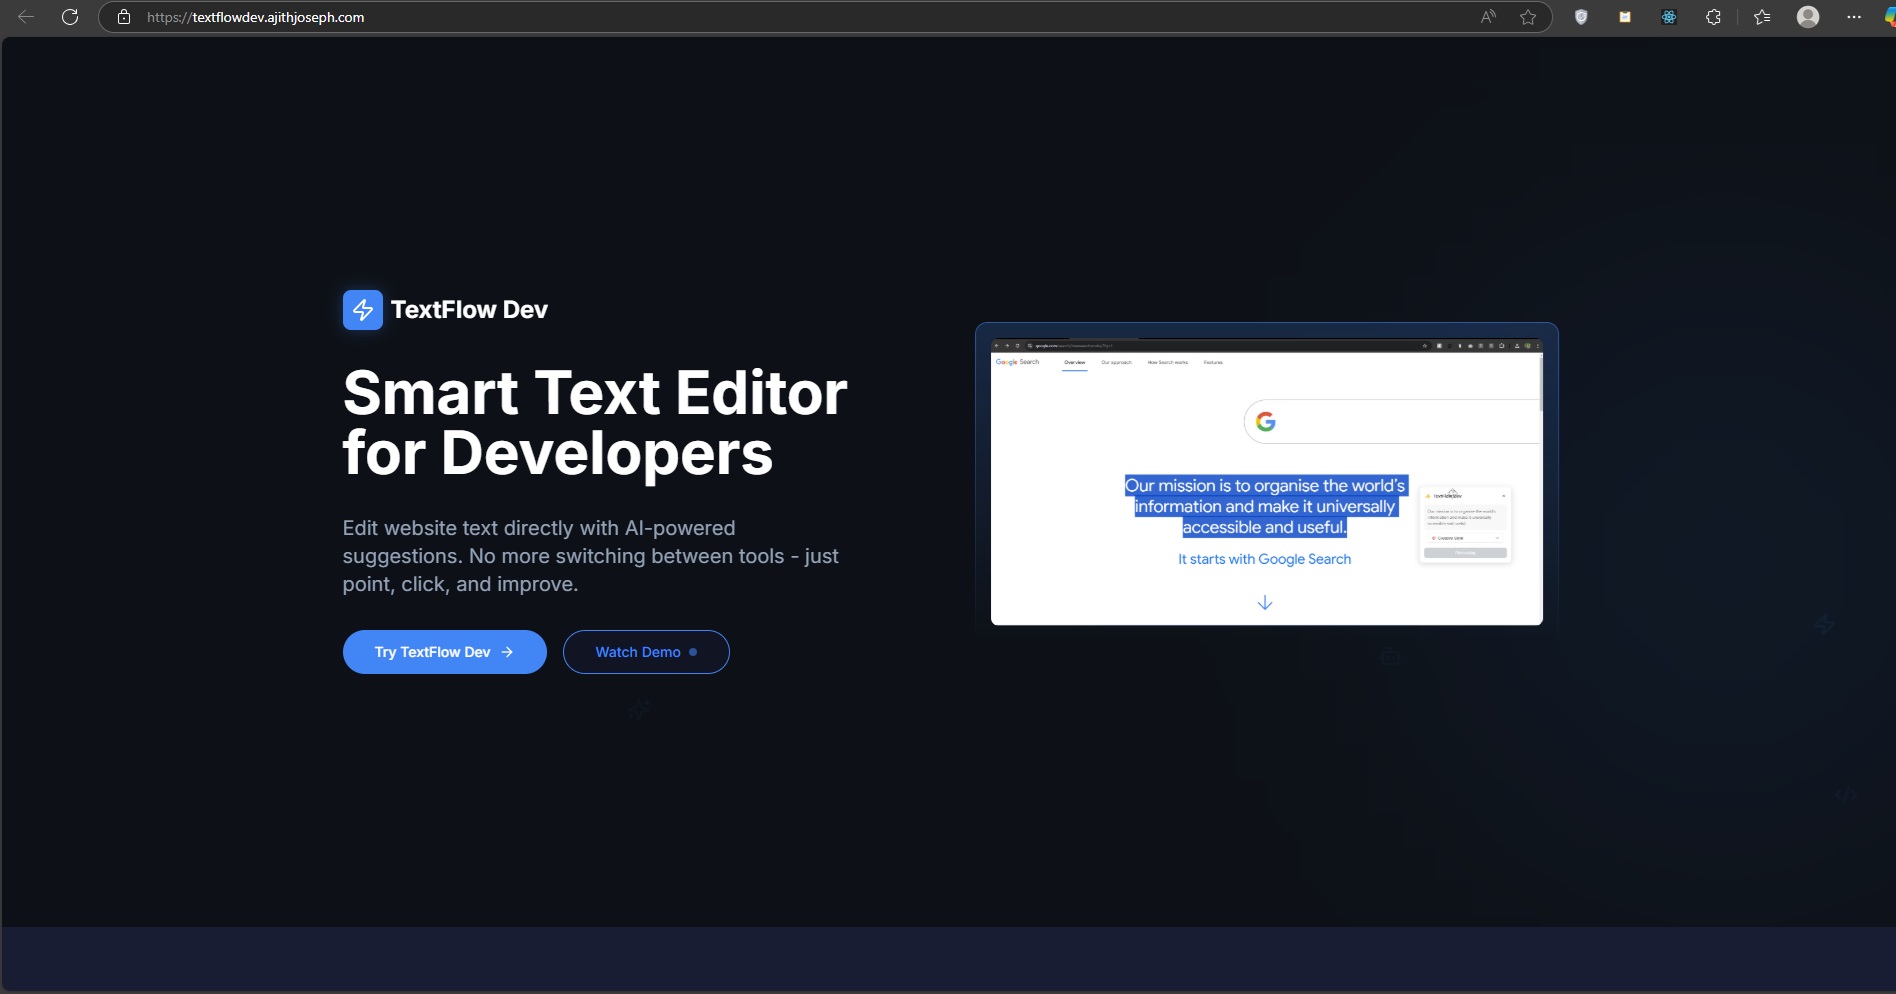Click the Google G logo in preview
The height and width of the screenshot is (994, 1896).
coord(1266,422)
